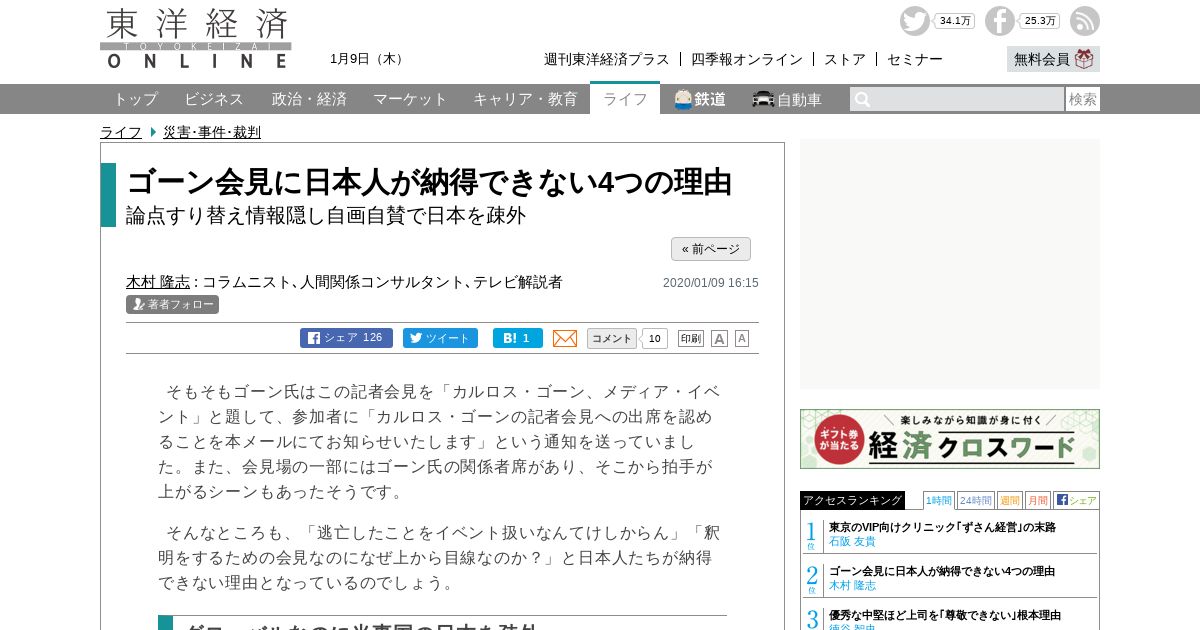Viewport: 1200px width, 630px height.
Task: Open the 経済クロスワード banner
Action: point(950,439)
